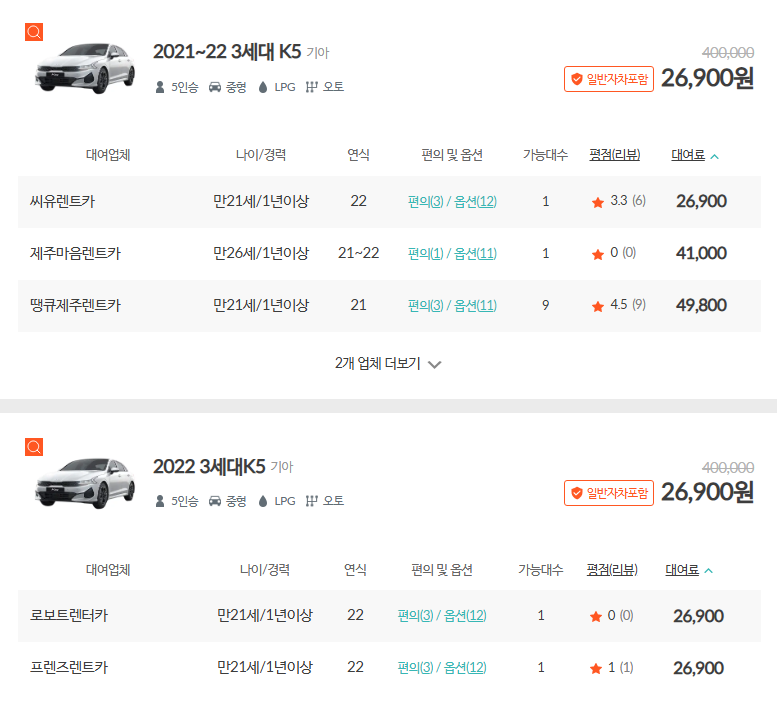Click 26,900 price in 씨유렌트카 row
The height and width of the screenshot is (705, 777).
click(701, 201)
